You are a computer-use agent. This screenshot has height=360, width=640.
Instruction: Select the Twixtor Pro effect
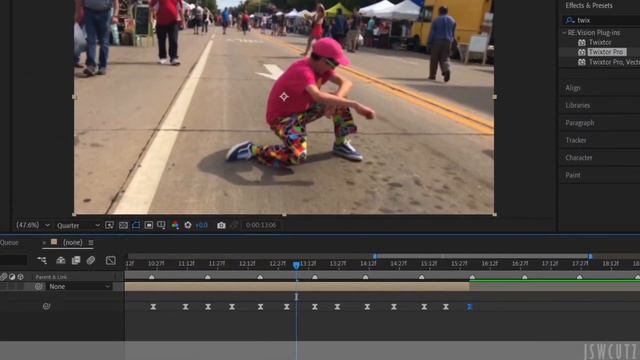606,52
